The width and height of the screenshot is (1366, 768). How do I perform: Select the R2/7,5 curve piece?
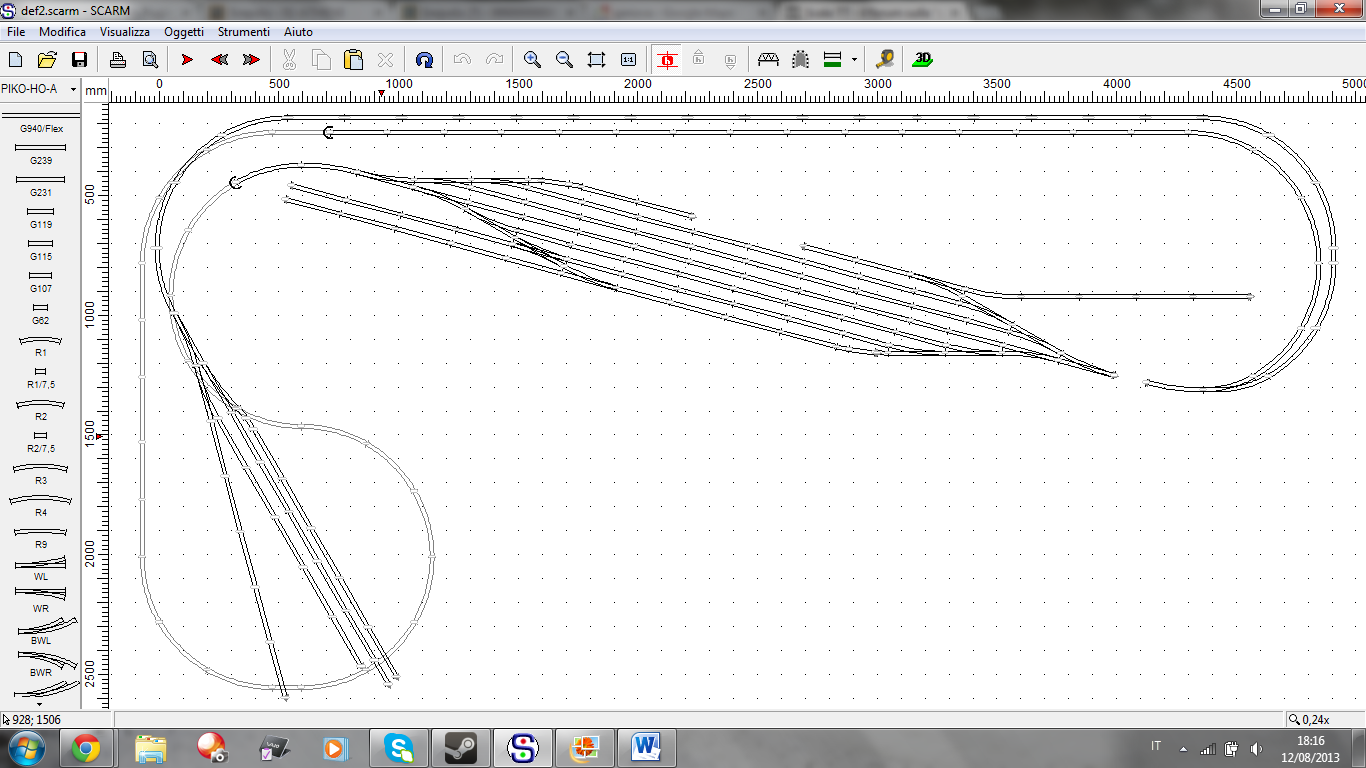pyautogui.click(x=40, y=441)
